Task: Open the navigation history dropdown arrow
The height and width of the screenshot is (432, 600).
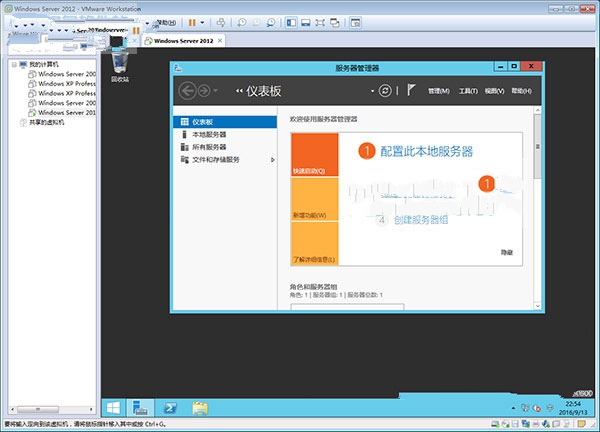Action: [215, 91]
